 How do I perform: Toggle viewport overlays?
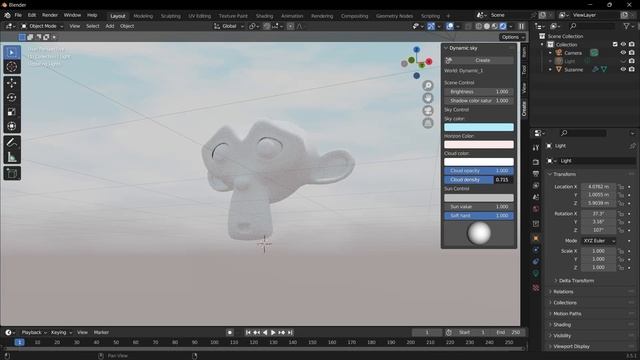[450, 26]
